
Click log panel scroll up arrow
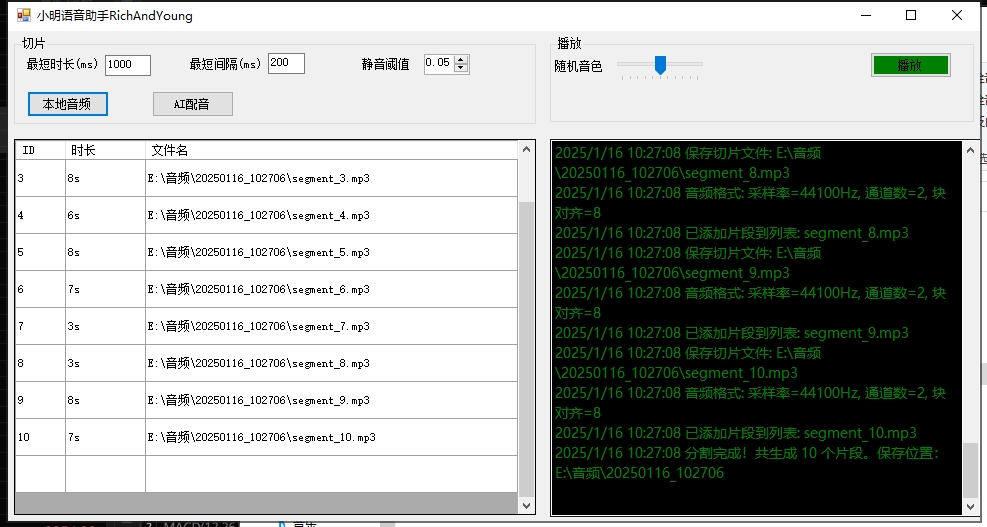coord(969,150)
